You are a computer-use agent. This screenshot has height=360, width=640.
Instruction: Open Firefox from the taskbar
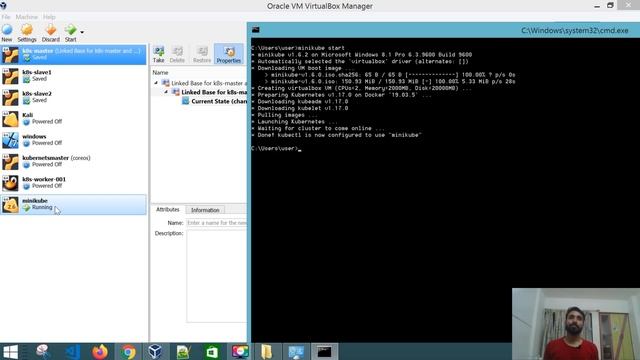(100, 351)
